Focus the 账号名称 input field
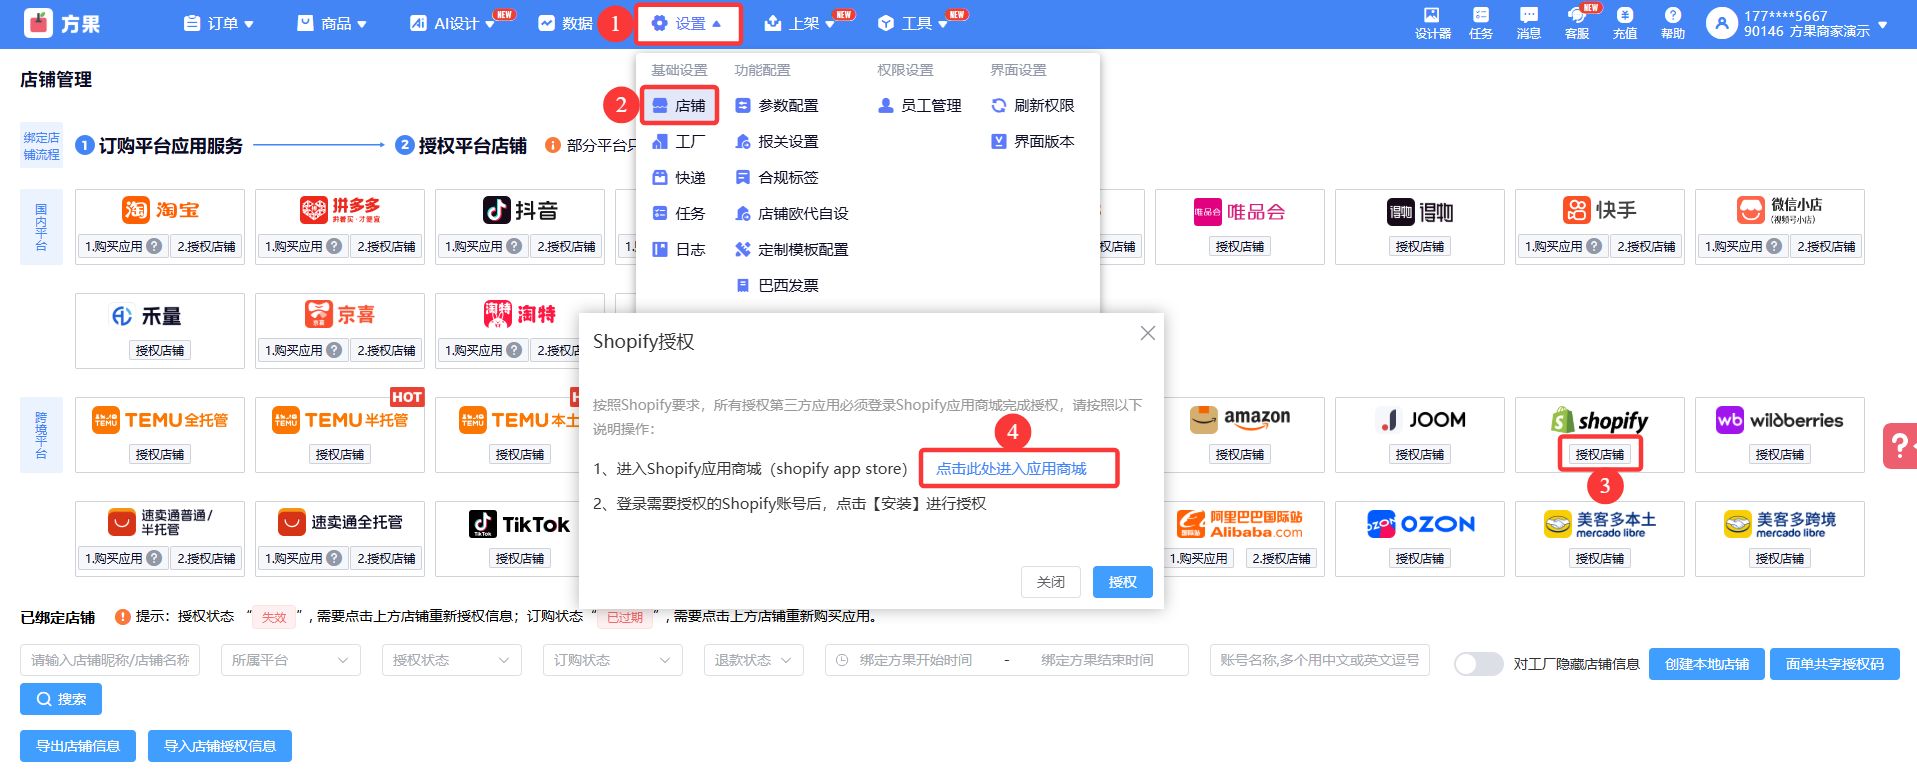Image resolution: width=1917 pixels, height=770 pixels. point(1319,660)
